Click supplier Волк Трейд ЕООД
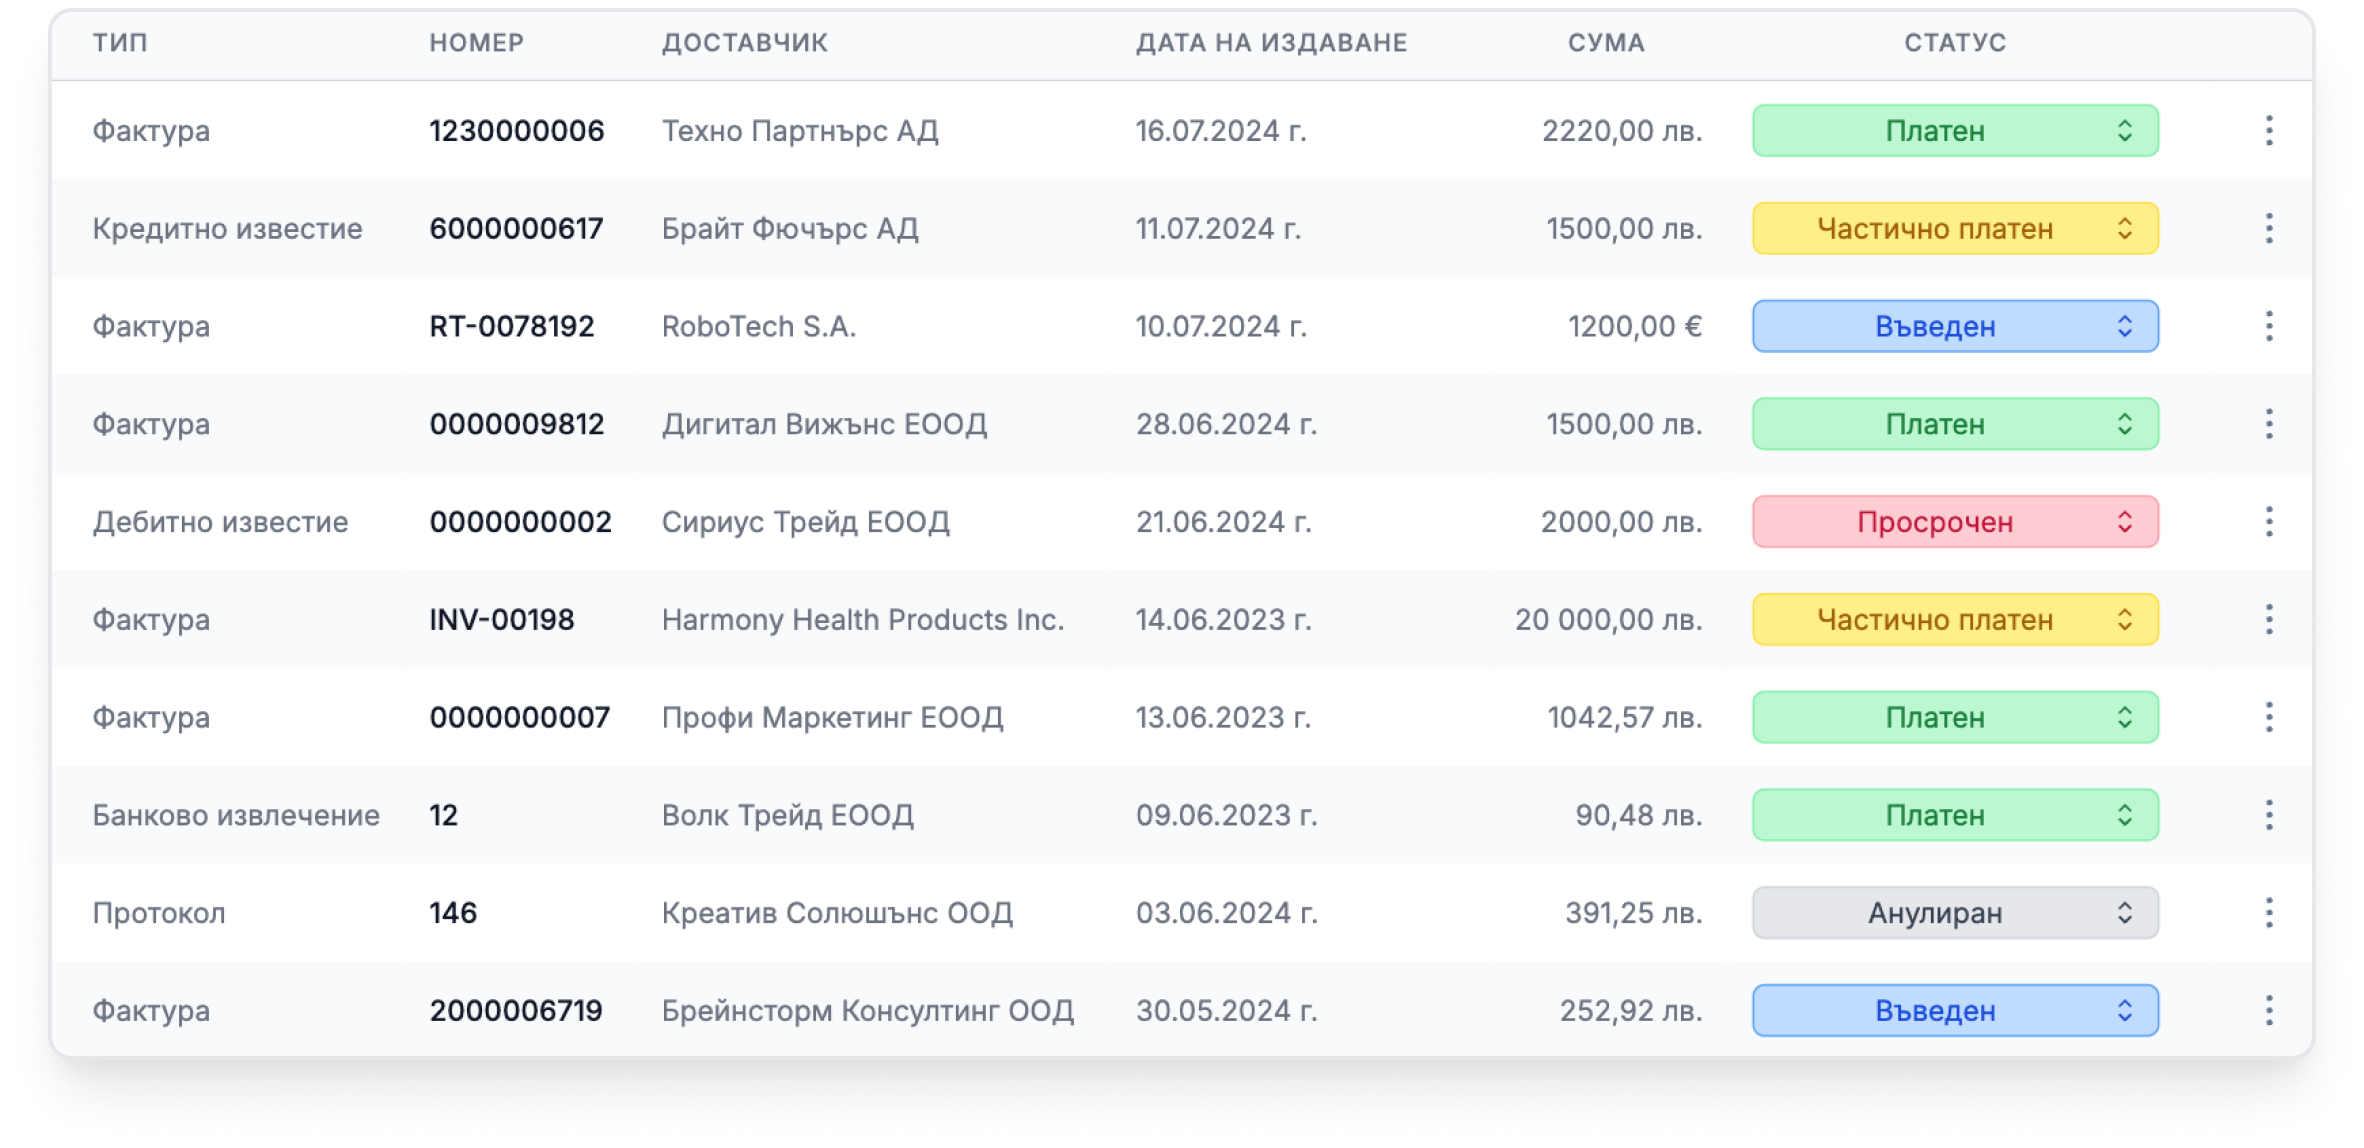Viewport: 2364px width, 1148px height. pyautogui.click(x=788, y=815)
